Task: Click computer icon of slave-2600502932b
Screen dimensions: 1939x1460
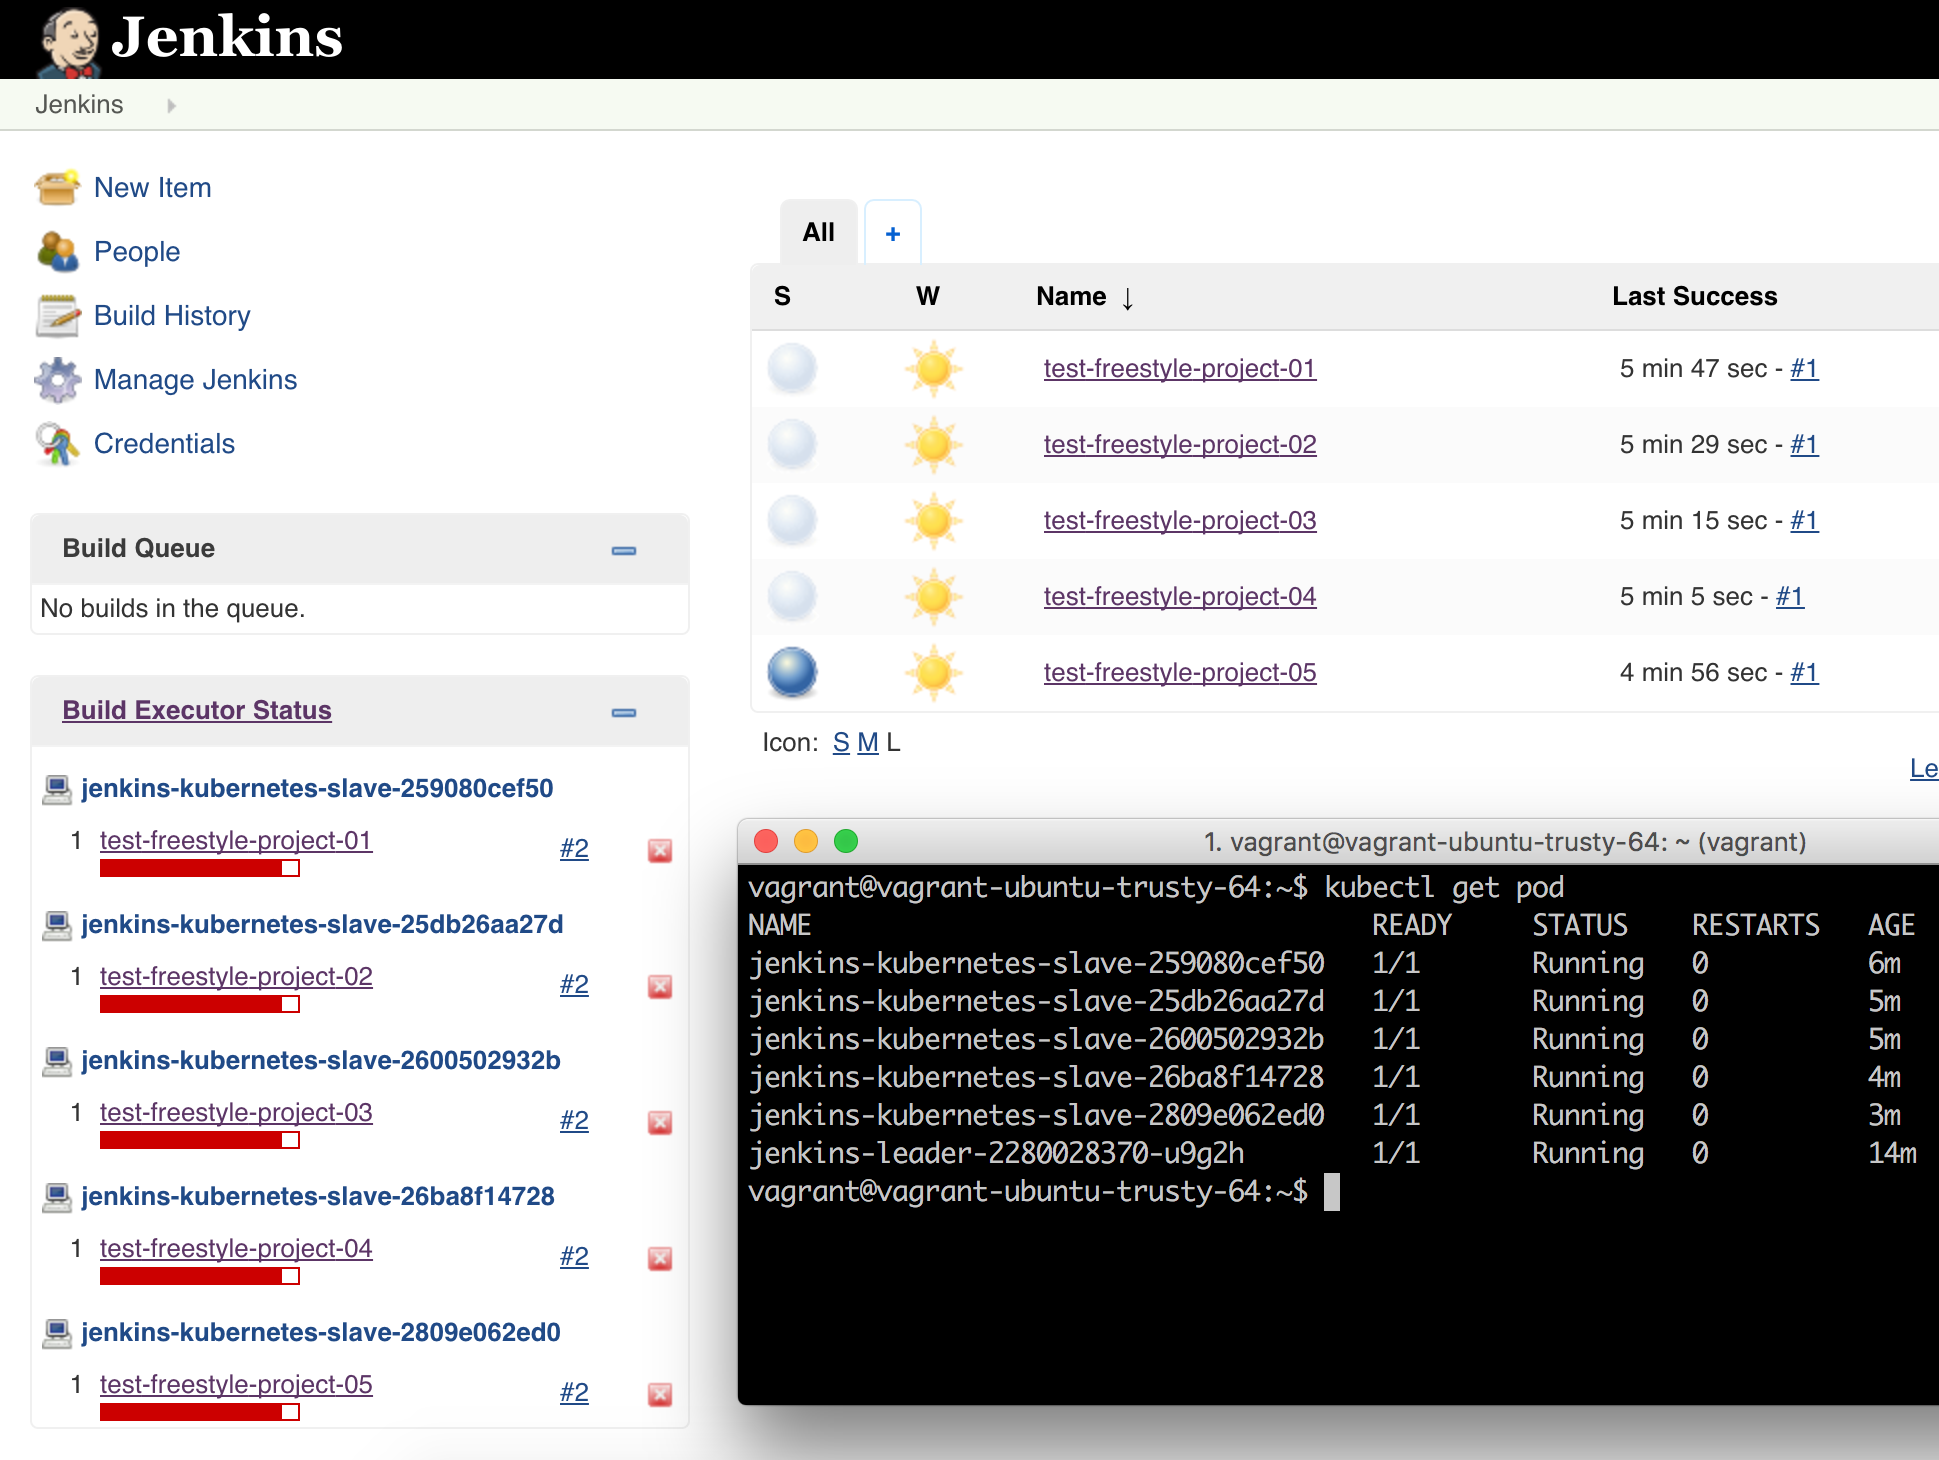Action: 57,1061
